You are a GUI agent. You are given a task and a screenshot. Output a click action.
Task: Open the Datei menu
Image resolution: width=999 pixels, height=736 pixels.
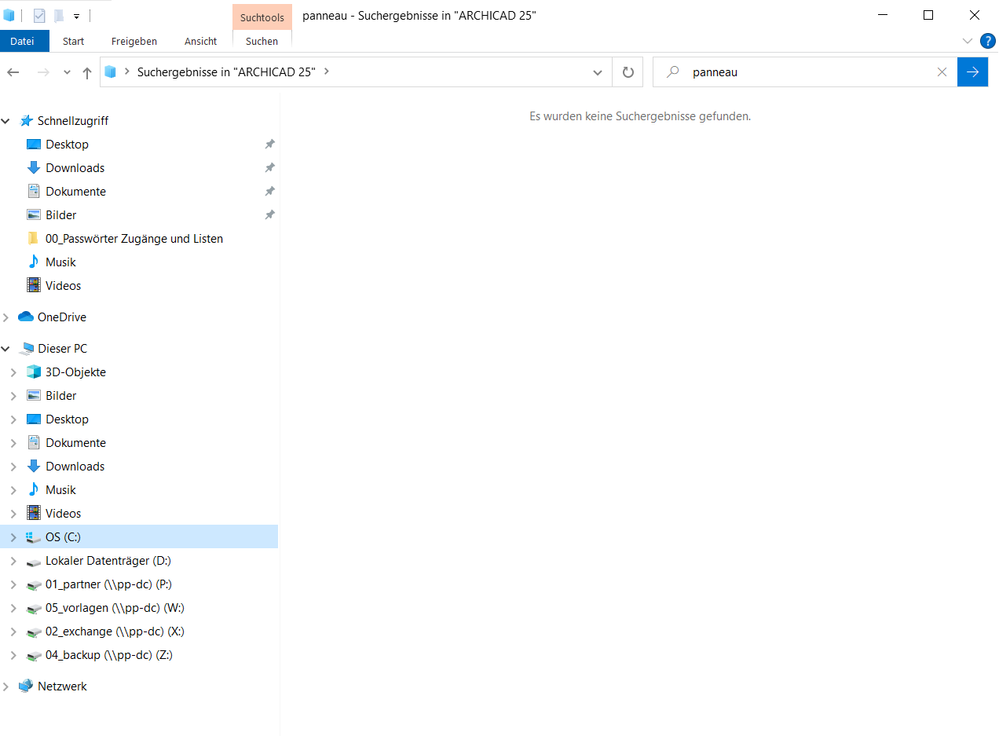point(22,41)
